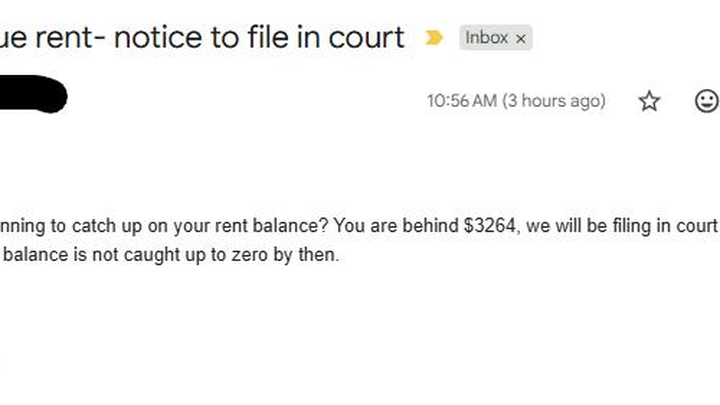Viewport: 720px width, 405px height.
Task: Click the Inbox label chip
Action: click(x=486, y=38)
